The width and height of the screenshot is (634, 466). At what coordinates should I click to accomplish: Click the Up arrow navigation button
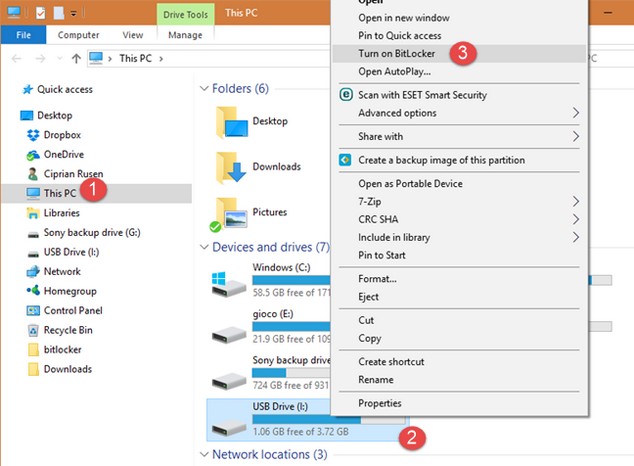(76, 58)
